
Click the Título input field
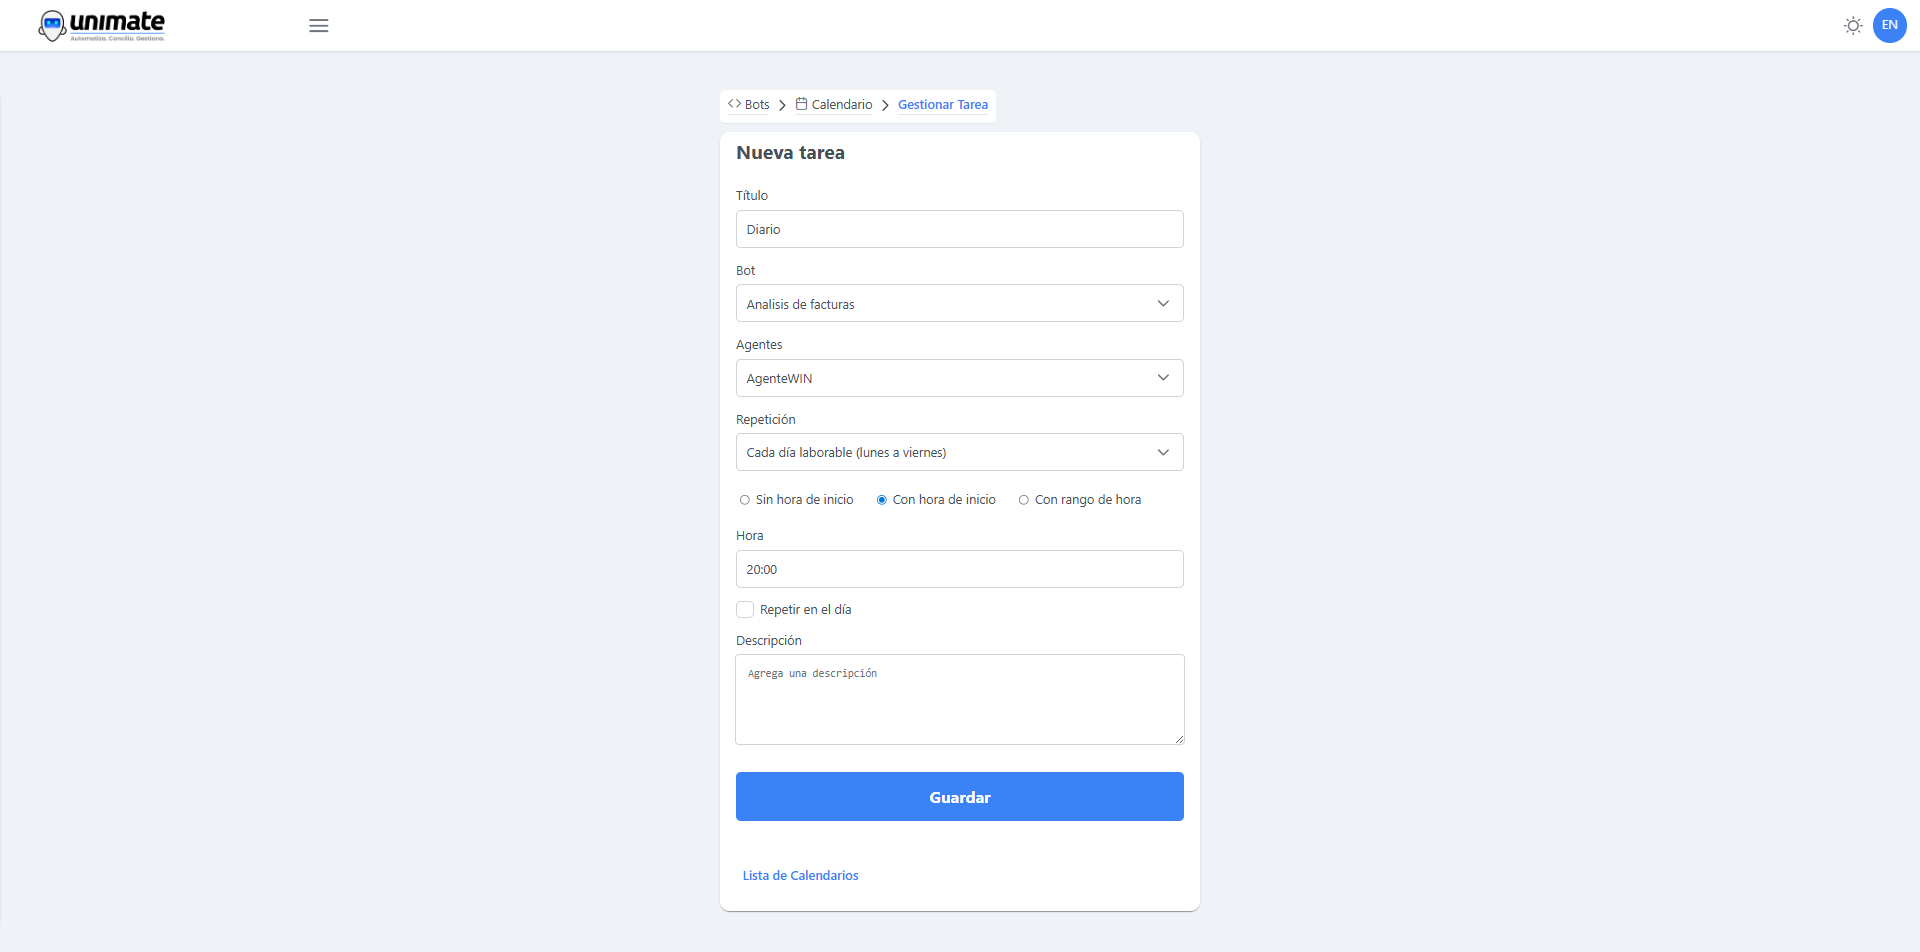click(x=959, y=230)
